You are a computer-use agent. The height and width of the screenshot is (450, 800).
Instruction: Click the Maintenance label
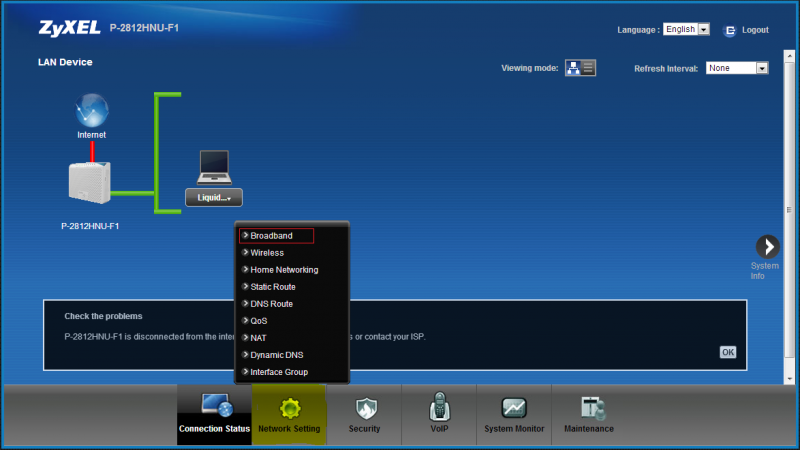(x=589, y=429)
